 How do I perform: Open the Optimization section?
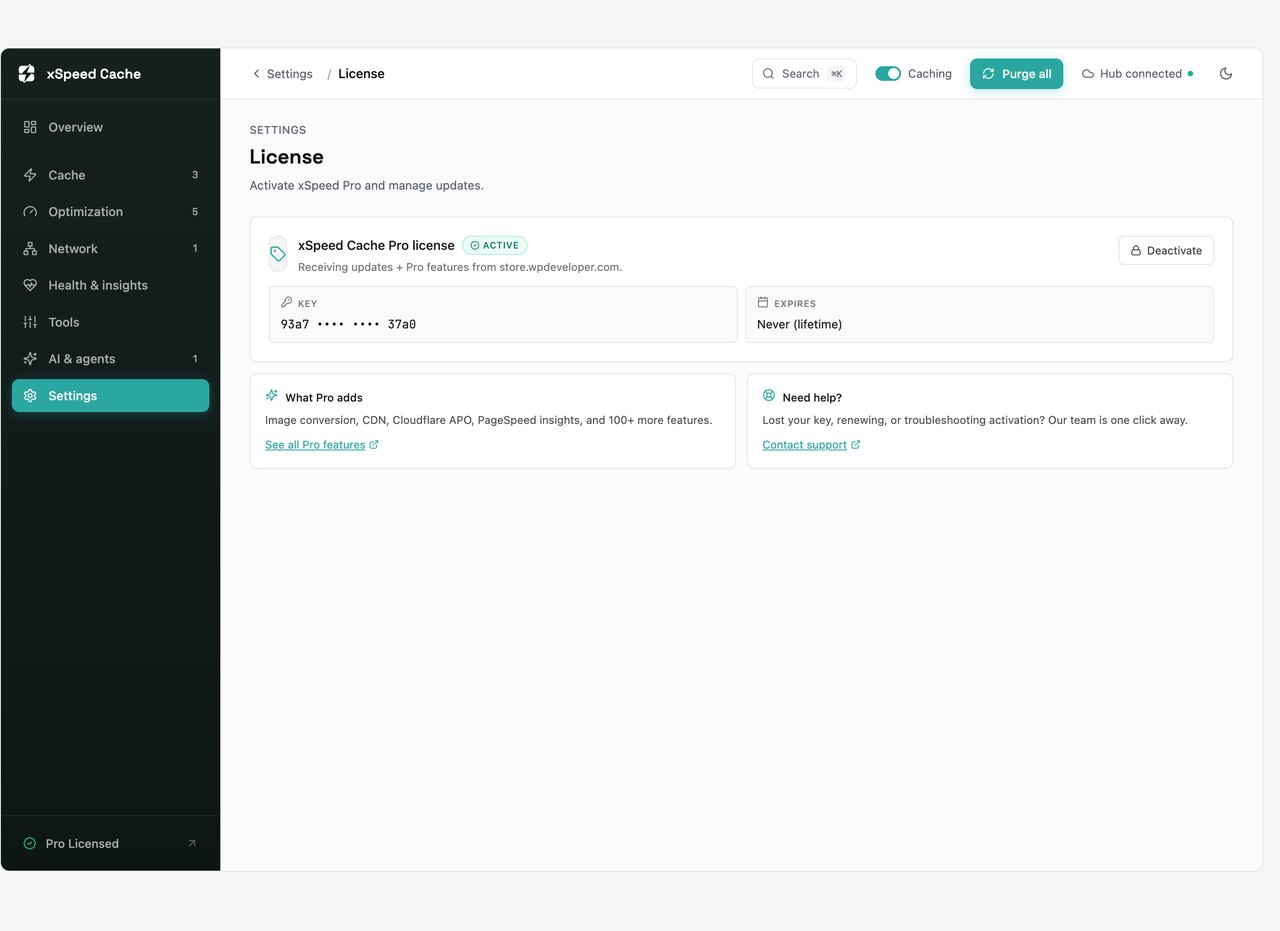point(110,212)
